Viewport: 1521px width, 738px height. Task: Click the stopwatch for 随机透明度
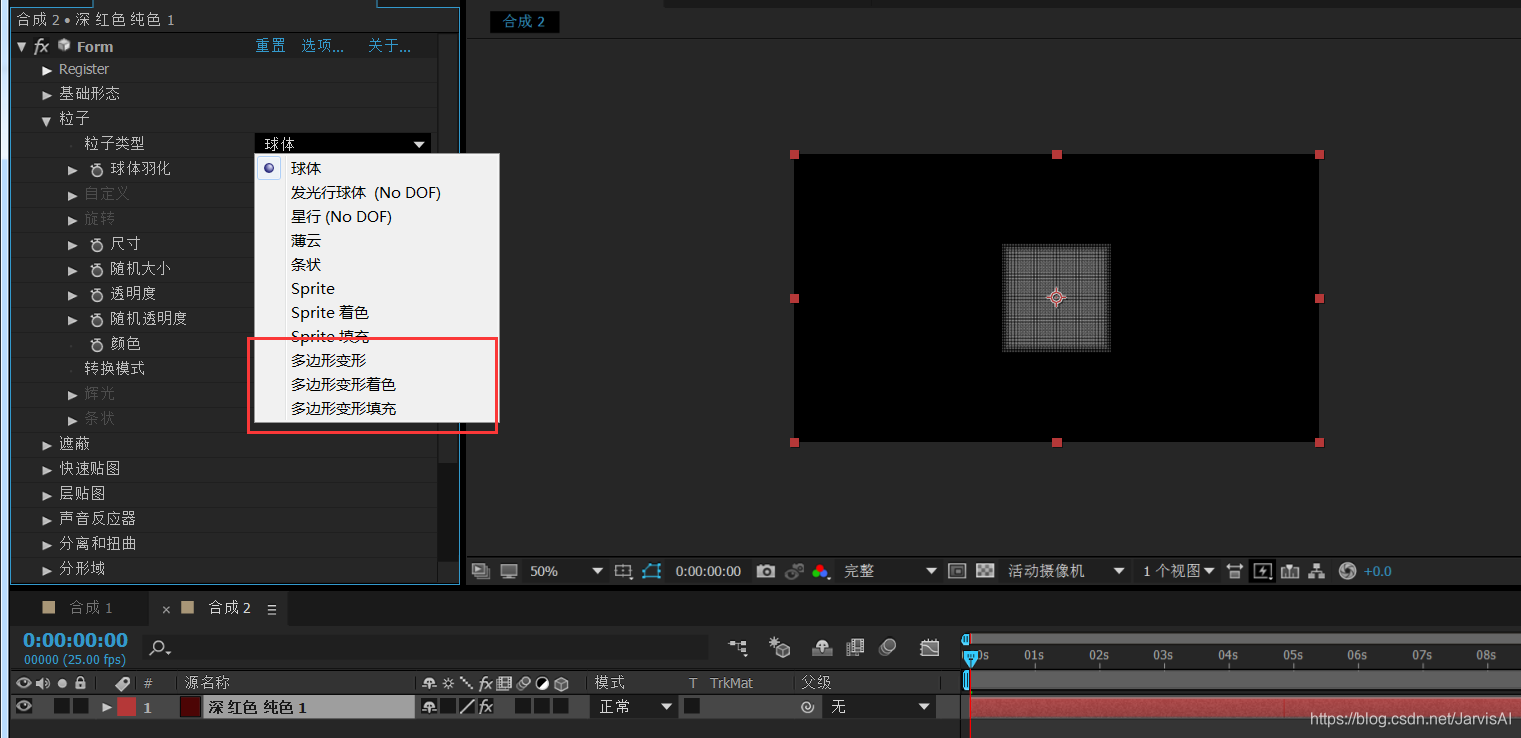click(97, 319)
